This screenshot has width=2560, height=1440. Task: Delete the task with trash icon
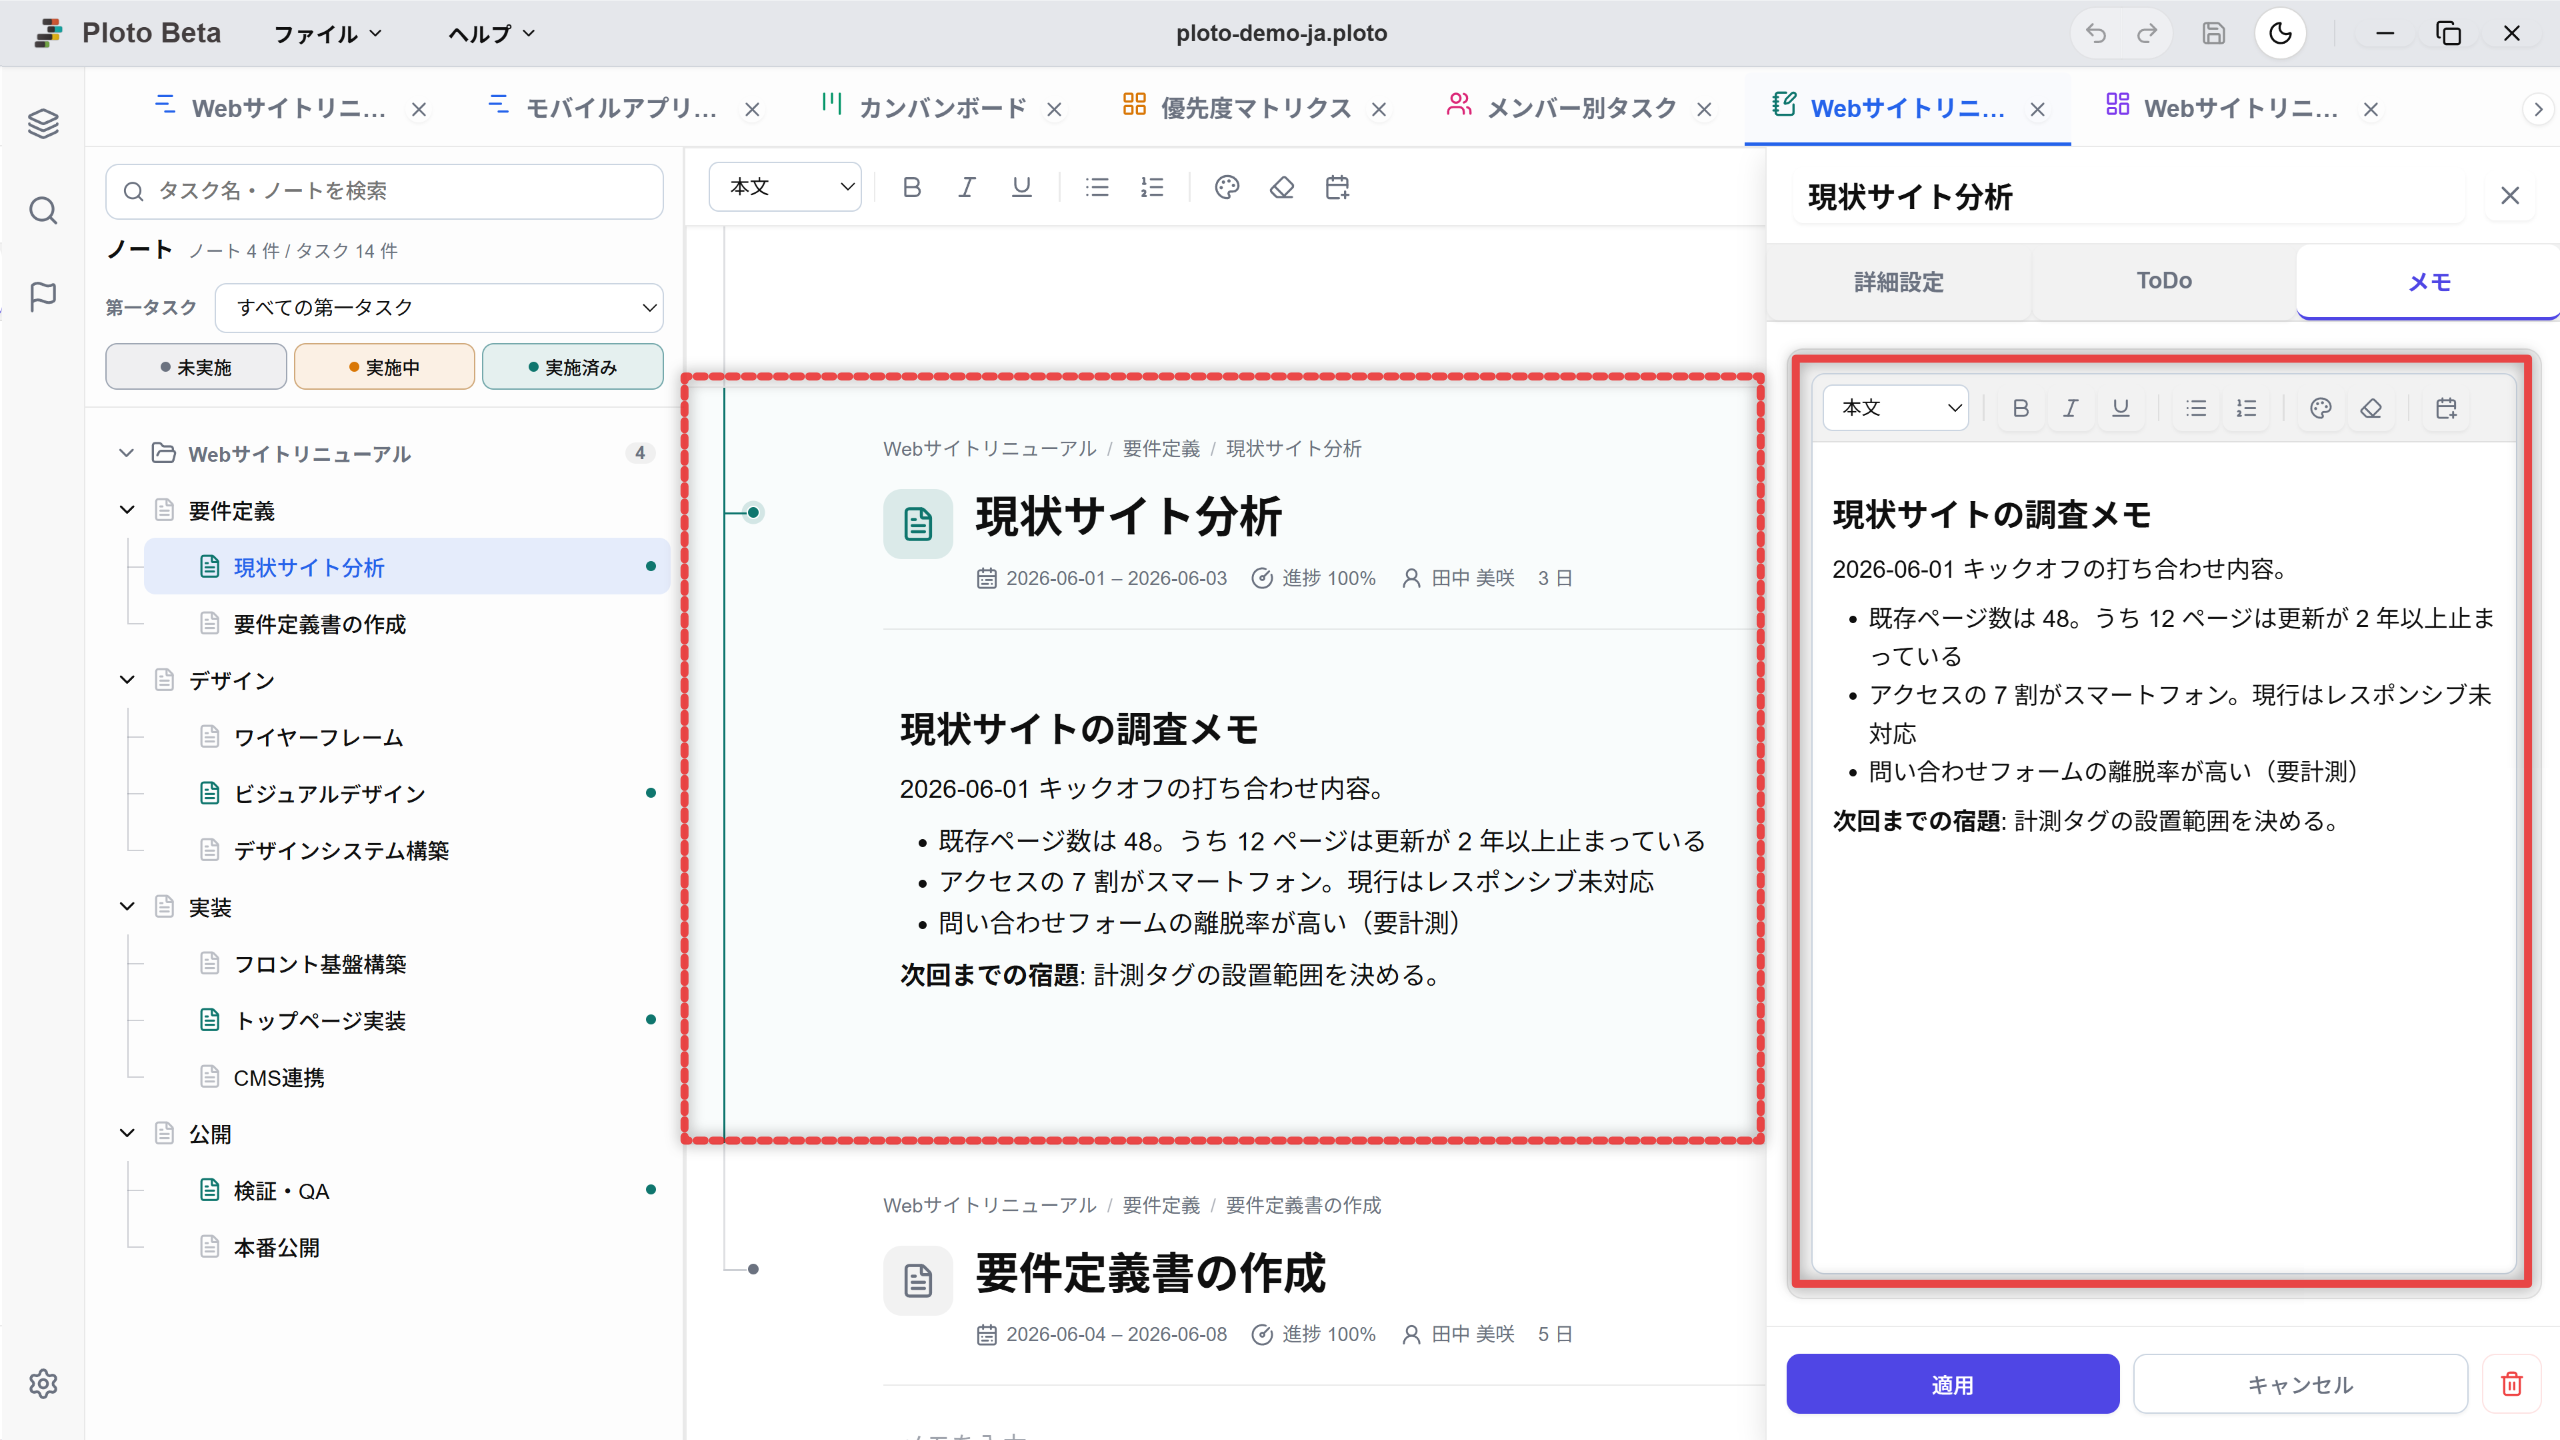click(2512, 1384)
